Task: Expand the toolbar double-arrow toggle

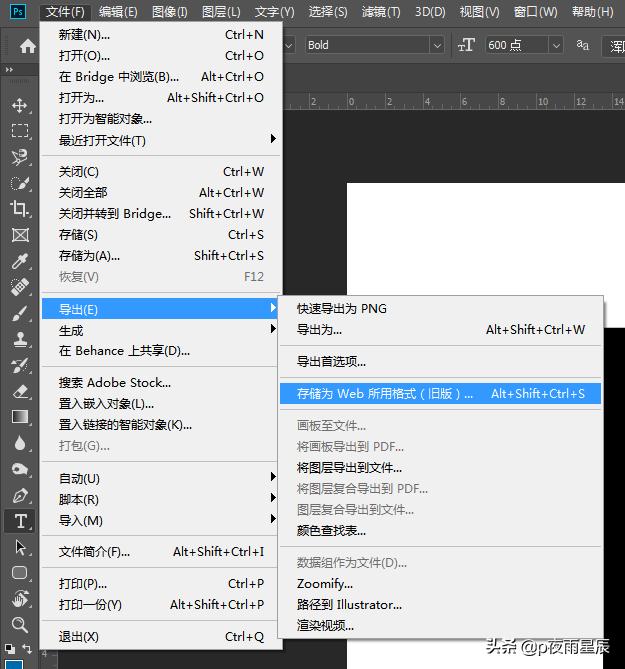Action: pos(9,69)
